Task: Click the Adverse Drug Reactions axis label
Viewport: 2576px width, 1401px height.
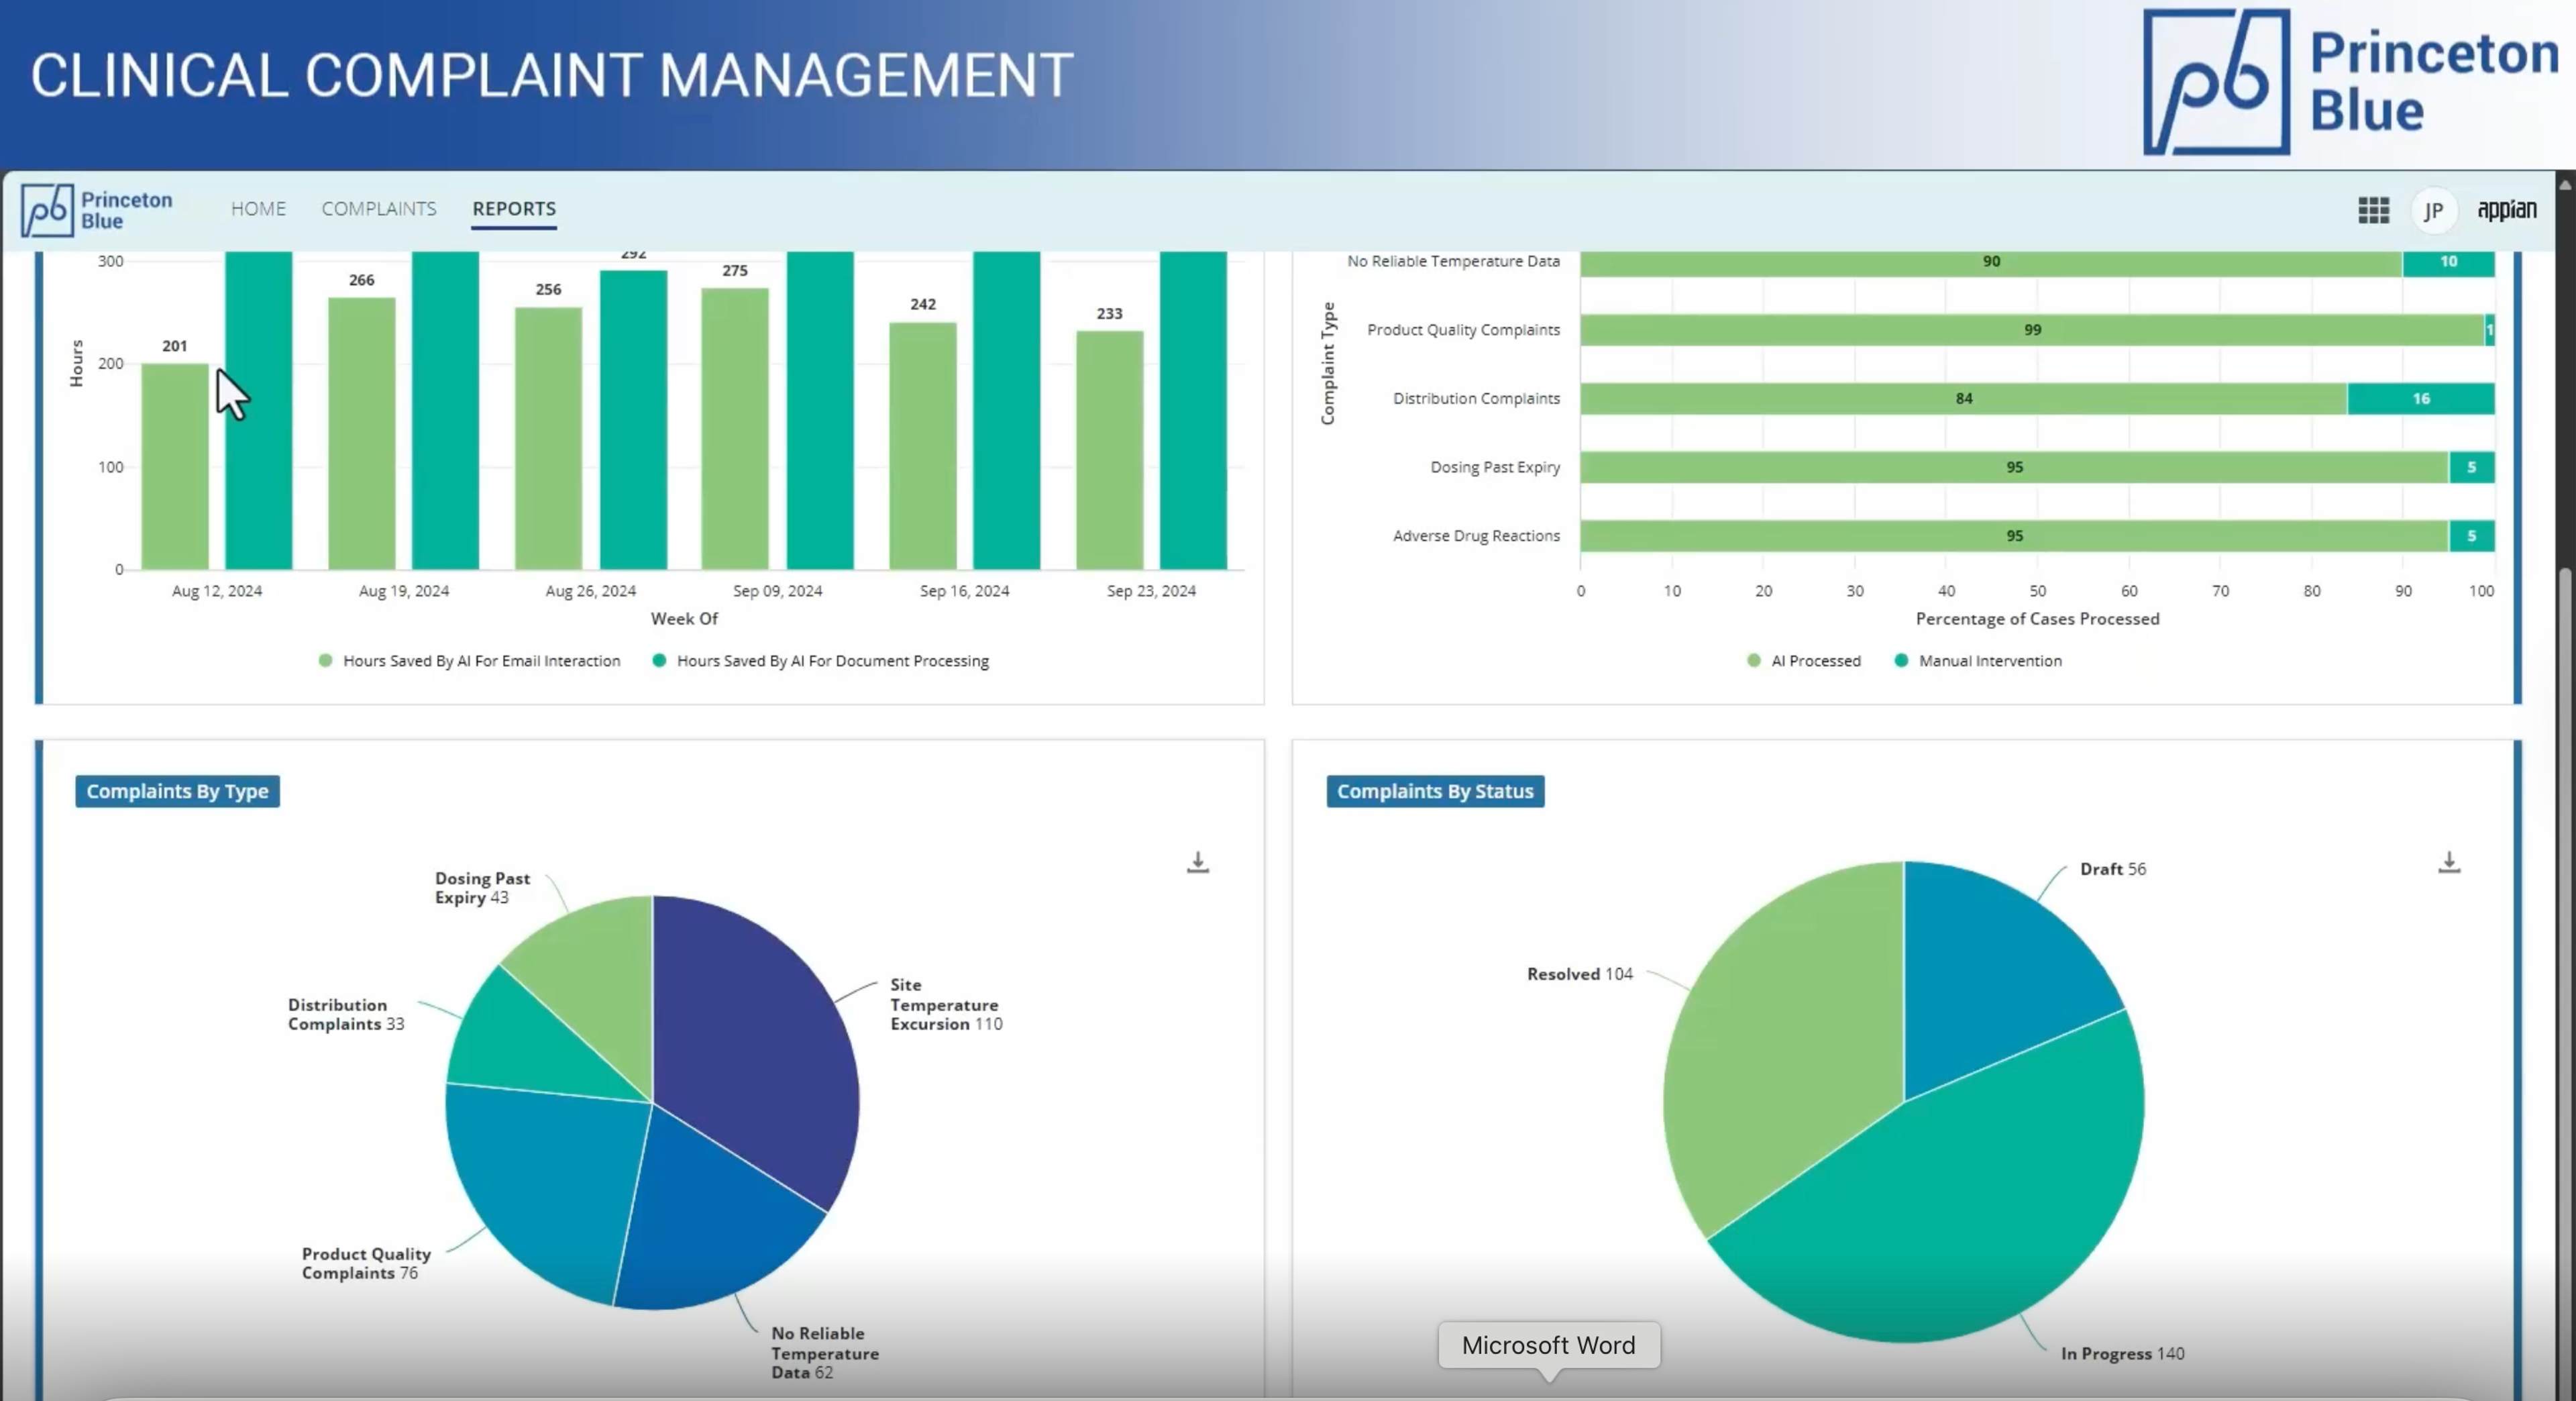Action: [x=1476, y=536]
